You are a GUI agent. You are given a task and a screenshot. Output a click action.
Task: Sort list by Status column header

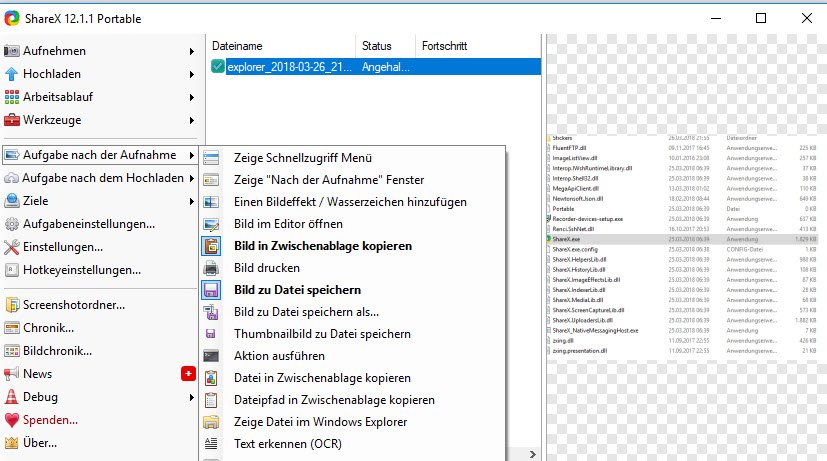[x=386, y=46]
